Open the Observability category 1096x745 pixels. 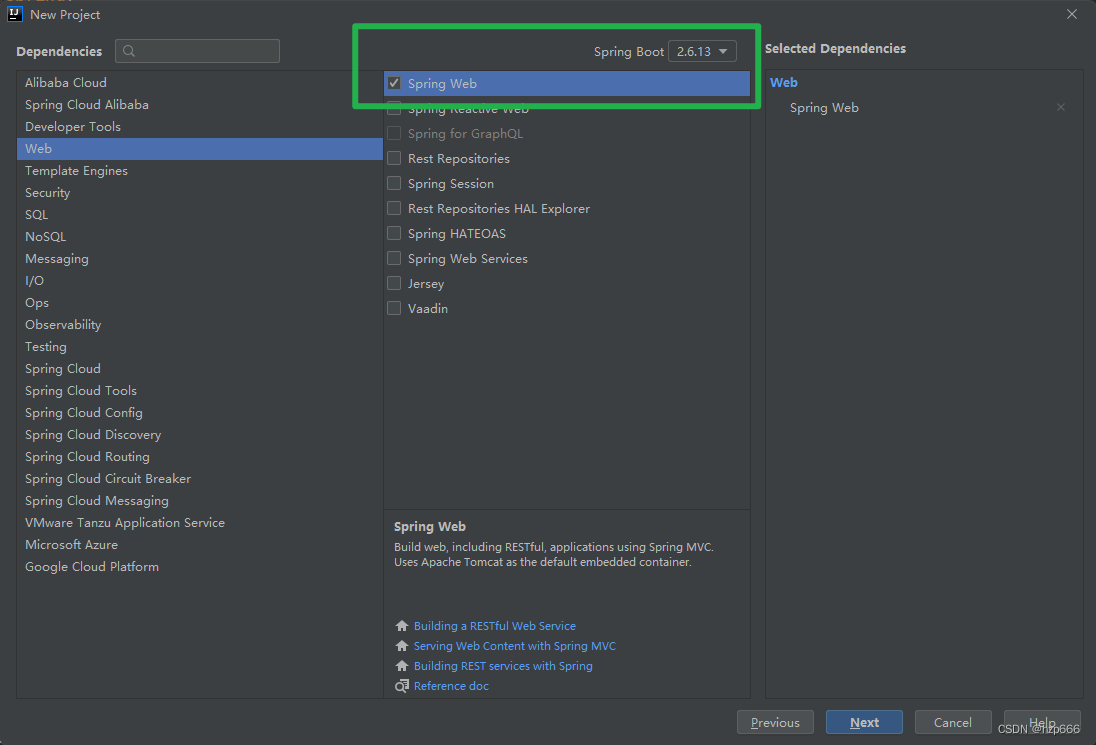(200, 325)
